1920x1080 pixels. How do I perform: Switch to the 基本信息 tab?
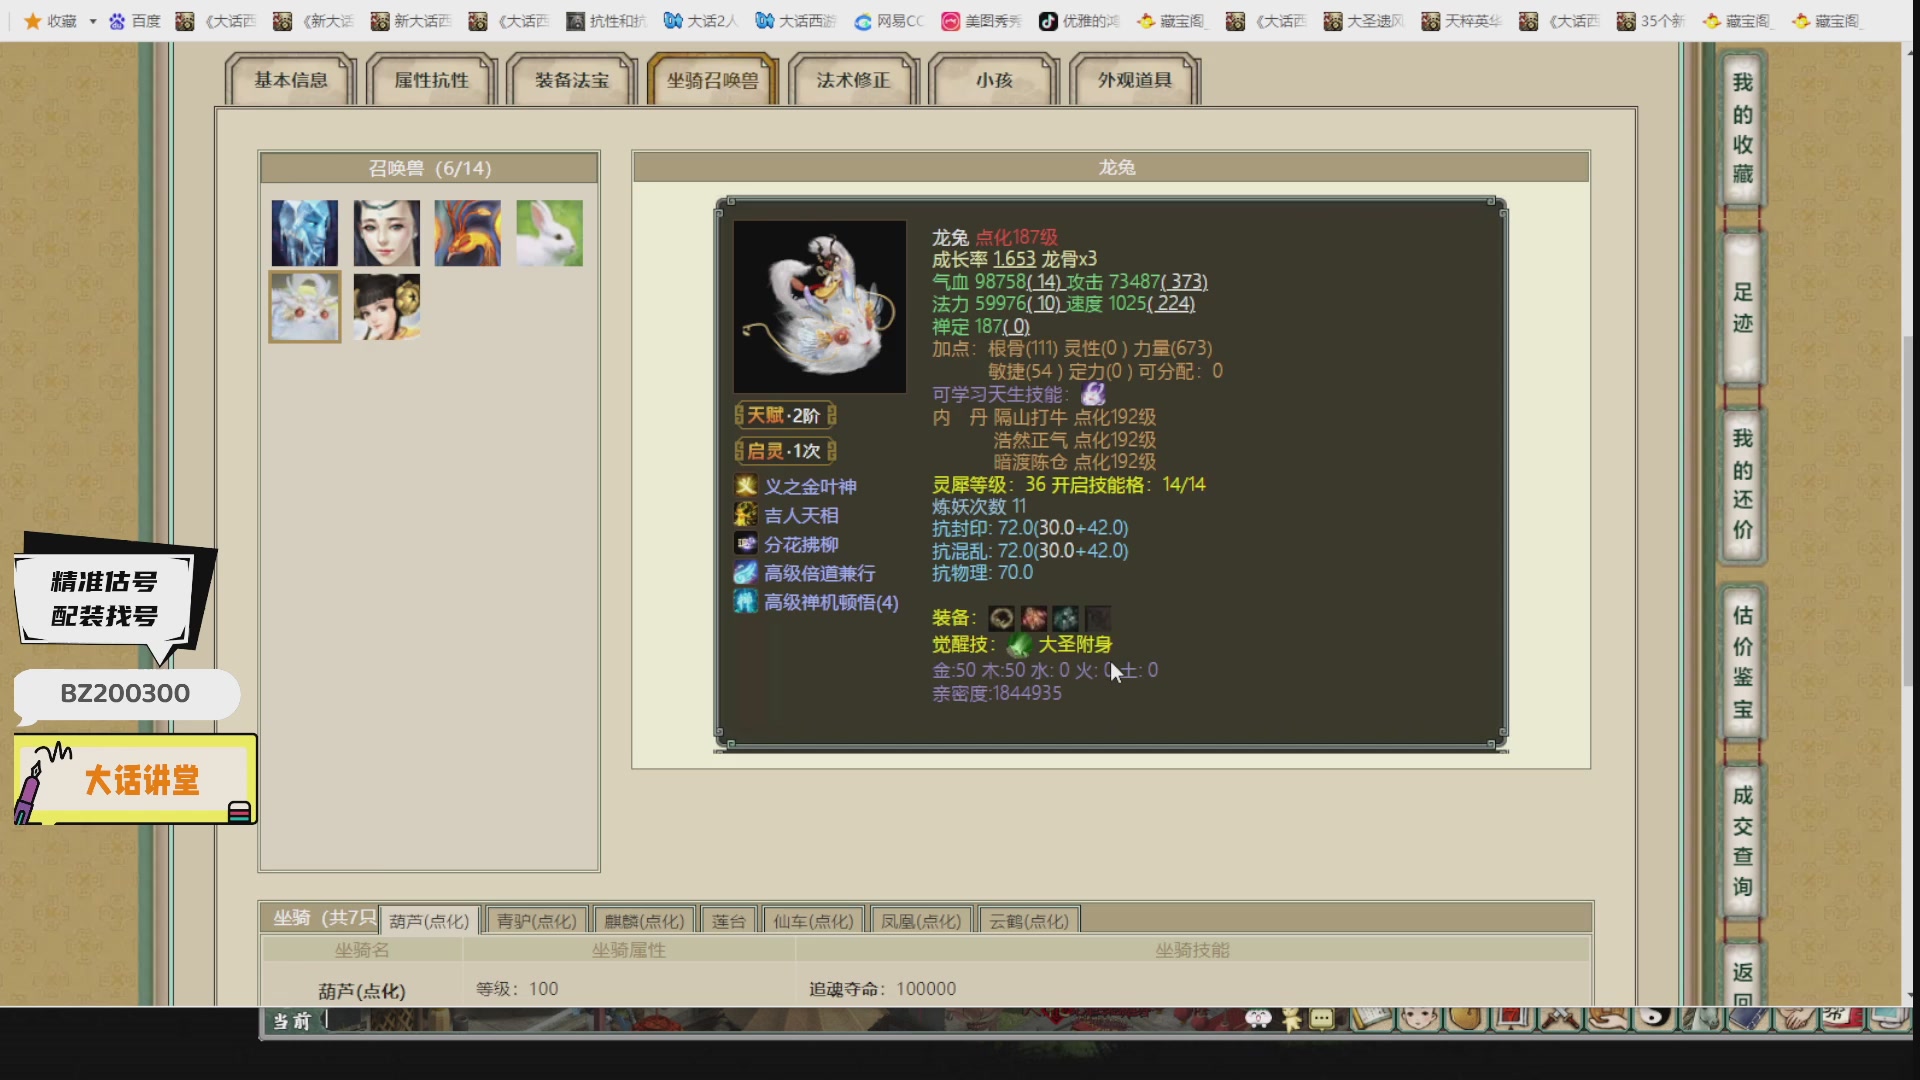[x=291, y=80]
